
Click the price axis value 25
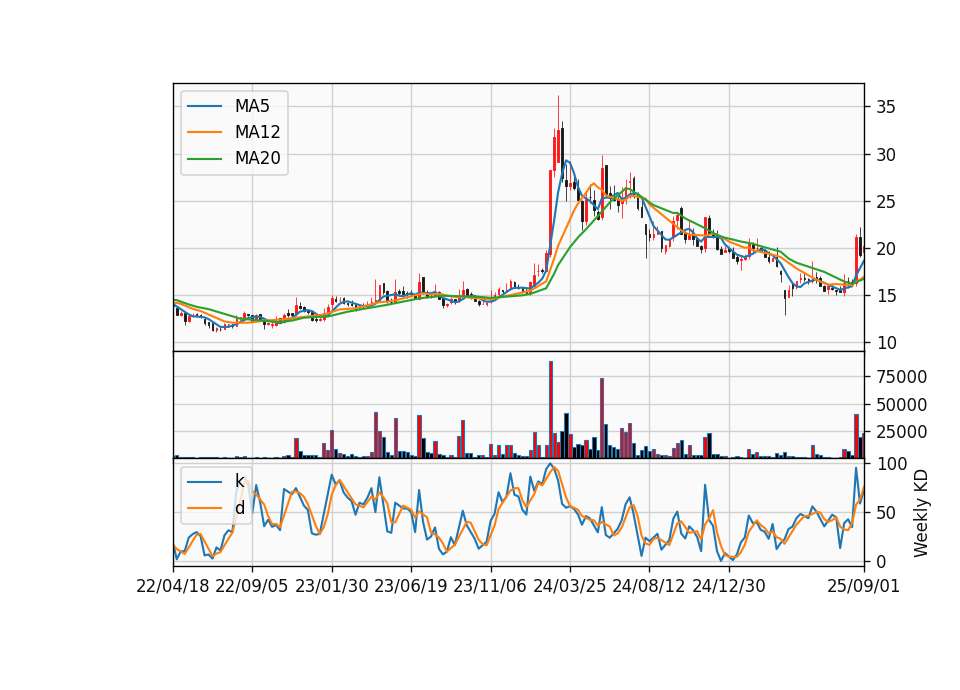[x=886, y=201]
